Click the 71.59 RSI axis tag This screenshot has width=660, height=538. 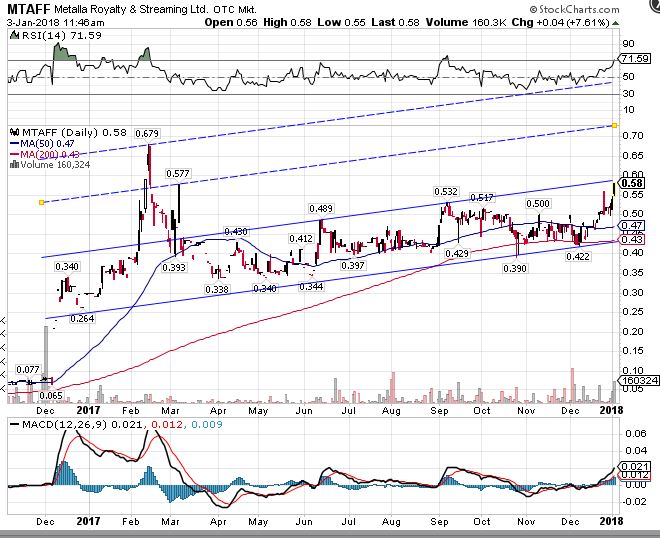click(634, 59)
